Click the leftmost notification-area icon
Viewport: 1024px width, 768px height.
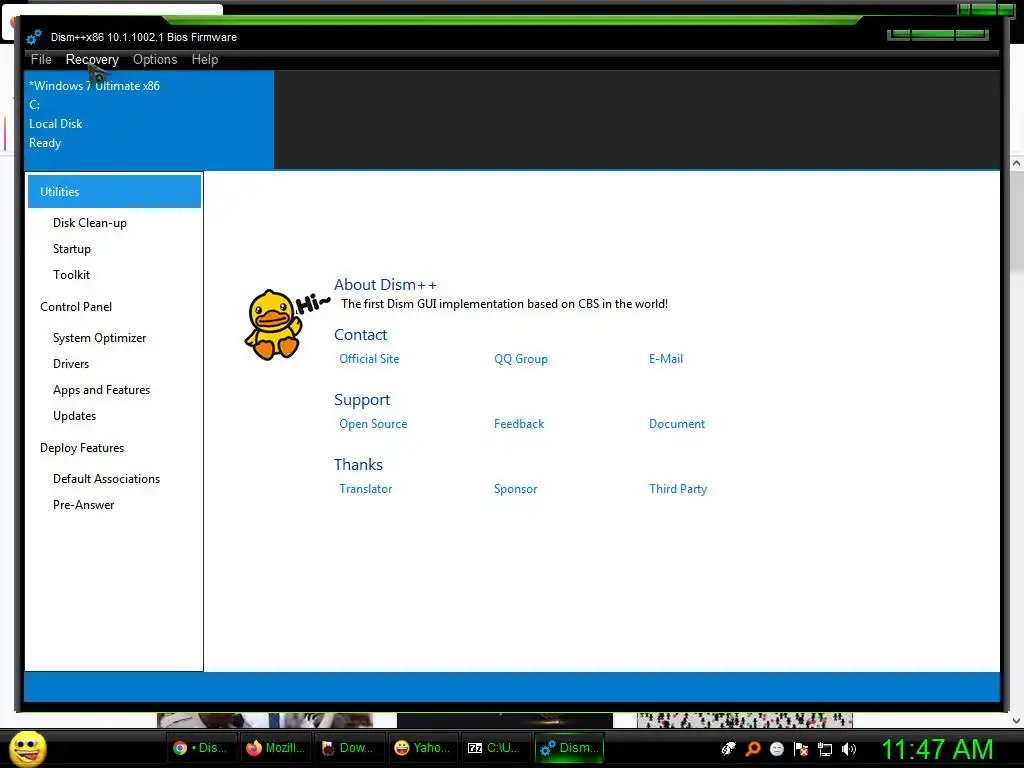click(x=728, y=749)
